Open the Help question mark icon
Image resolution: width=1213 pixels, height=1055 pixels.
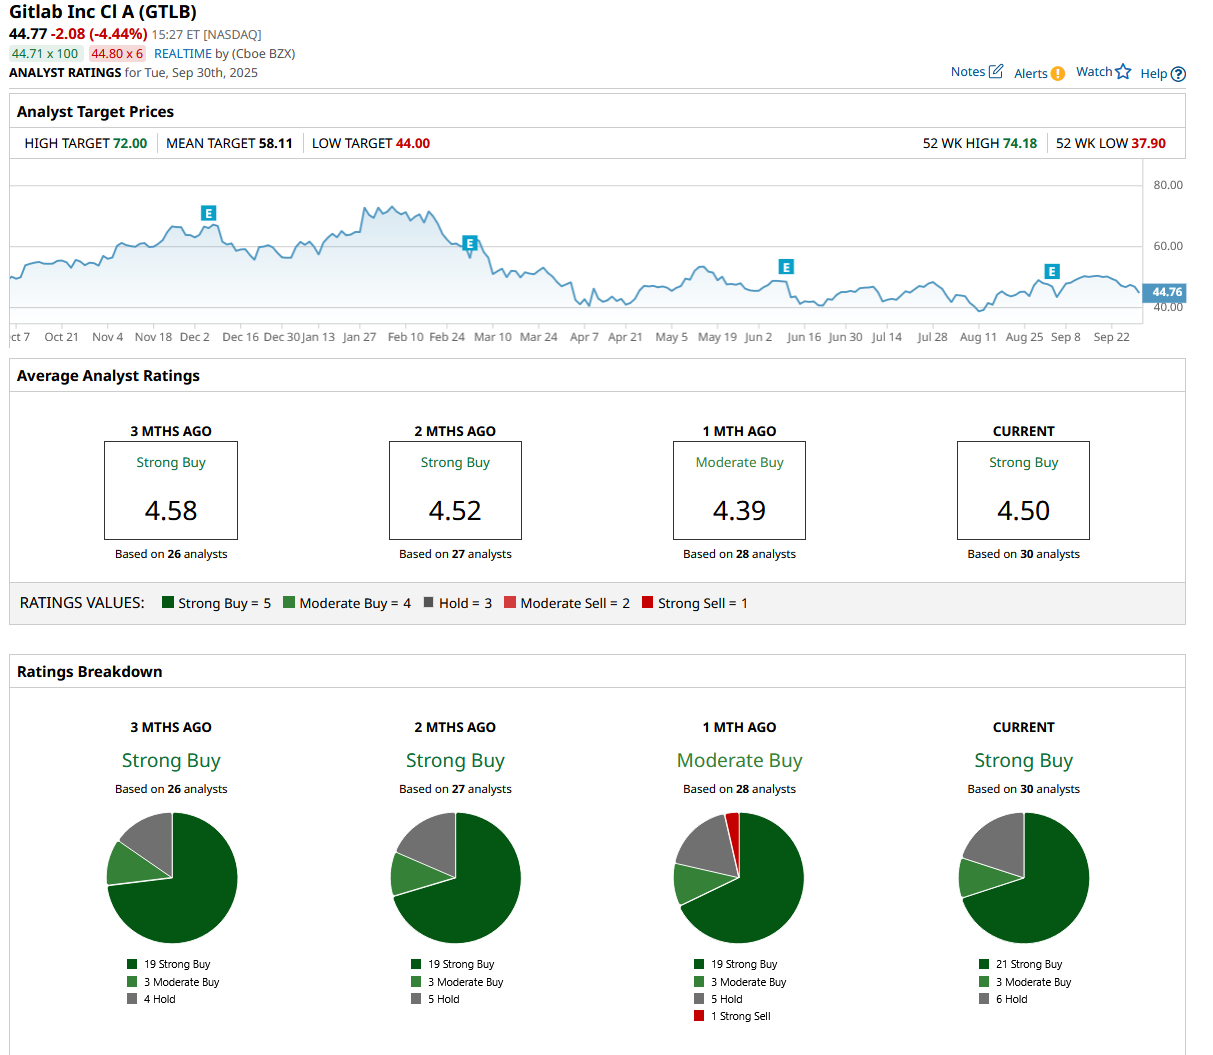[x=1178, y=73]
